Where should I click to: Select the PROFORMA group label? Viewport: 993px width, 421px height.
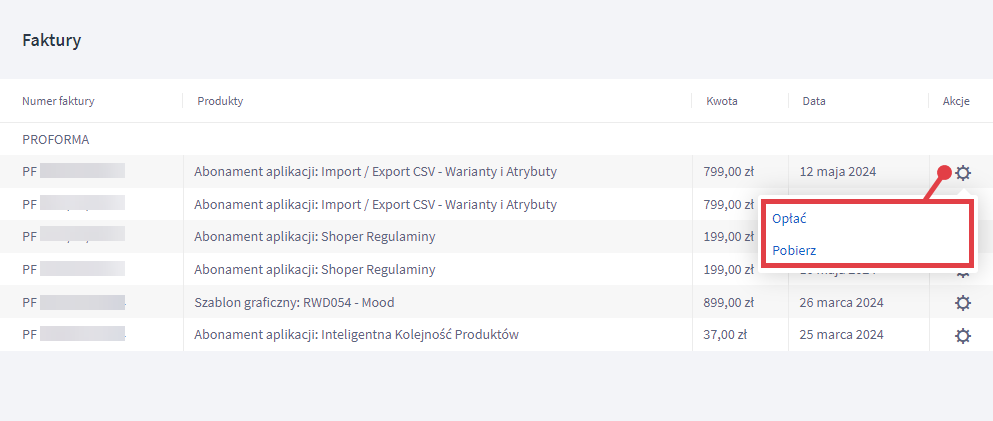pos(56,140)
